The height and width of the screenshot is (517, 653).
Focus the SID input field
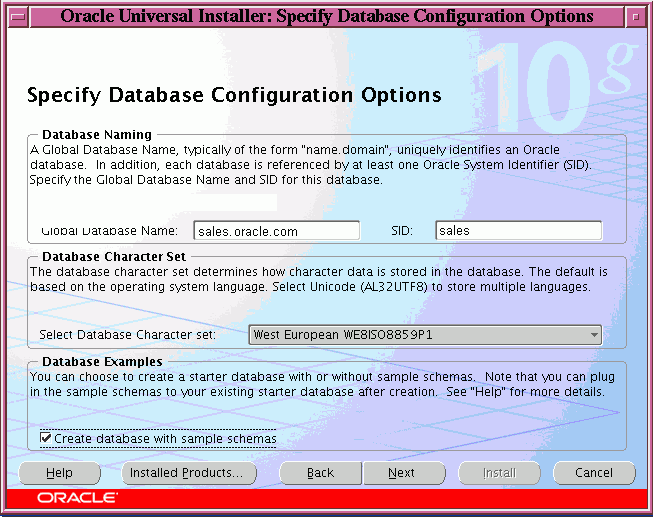(x=518, y=231)
